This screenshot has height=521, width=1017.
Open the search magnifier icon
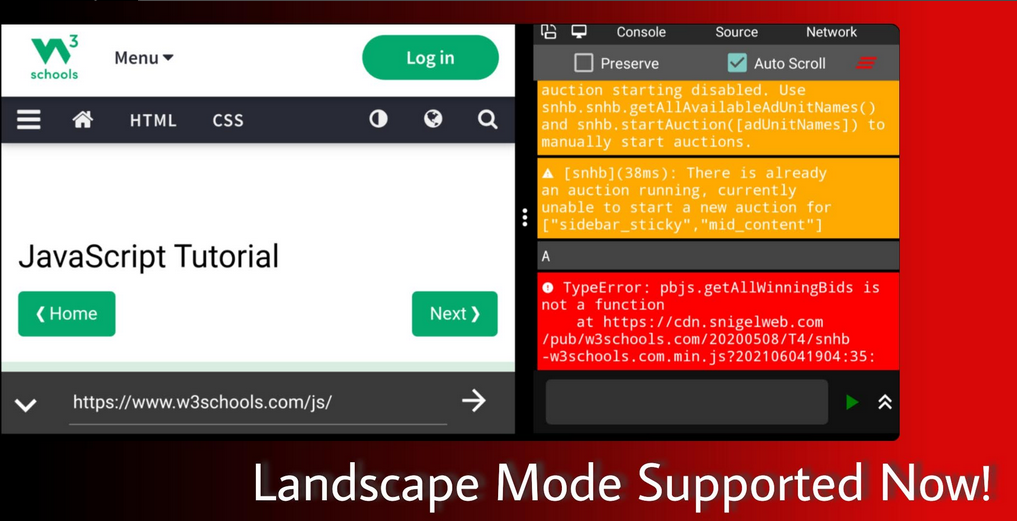pyautogui.click(x=487, y=119)
